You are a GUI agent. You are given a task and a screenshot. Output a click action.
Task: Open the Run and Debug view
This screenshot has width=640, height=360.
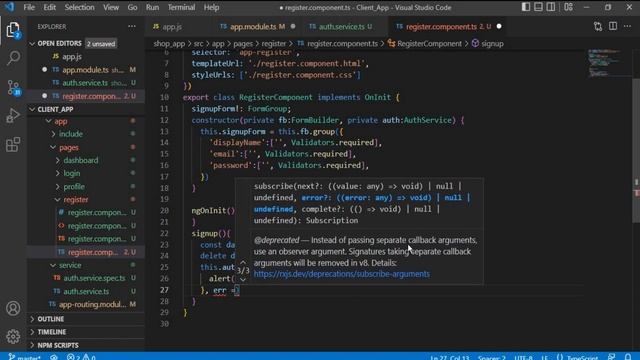click(13, 116)
